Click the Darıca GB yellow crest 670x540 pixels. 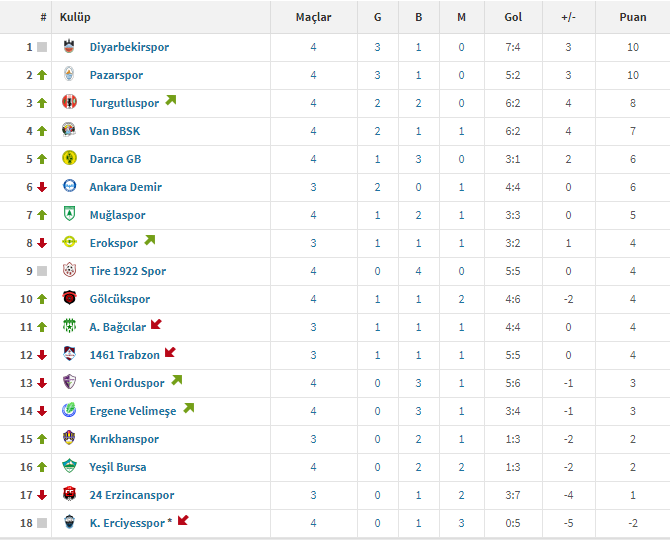click(x=69, y=158)
